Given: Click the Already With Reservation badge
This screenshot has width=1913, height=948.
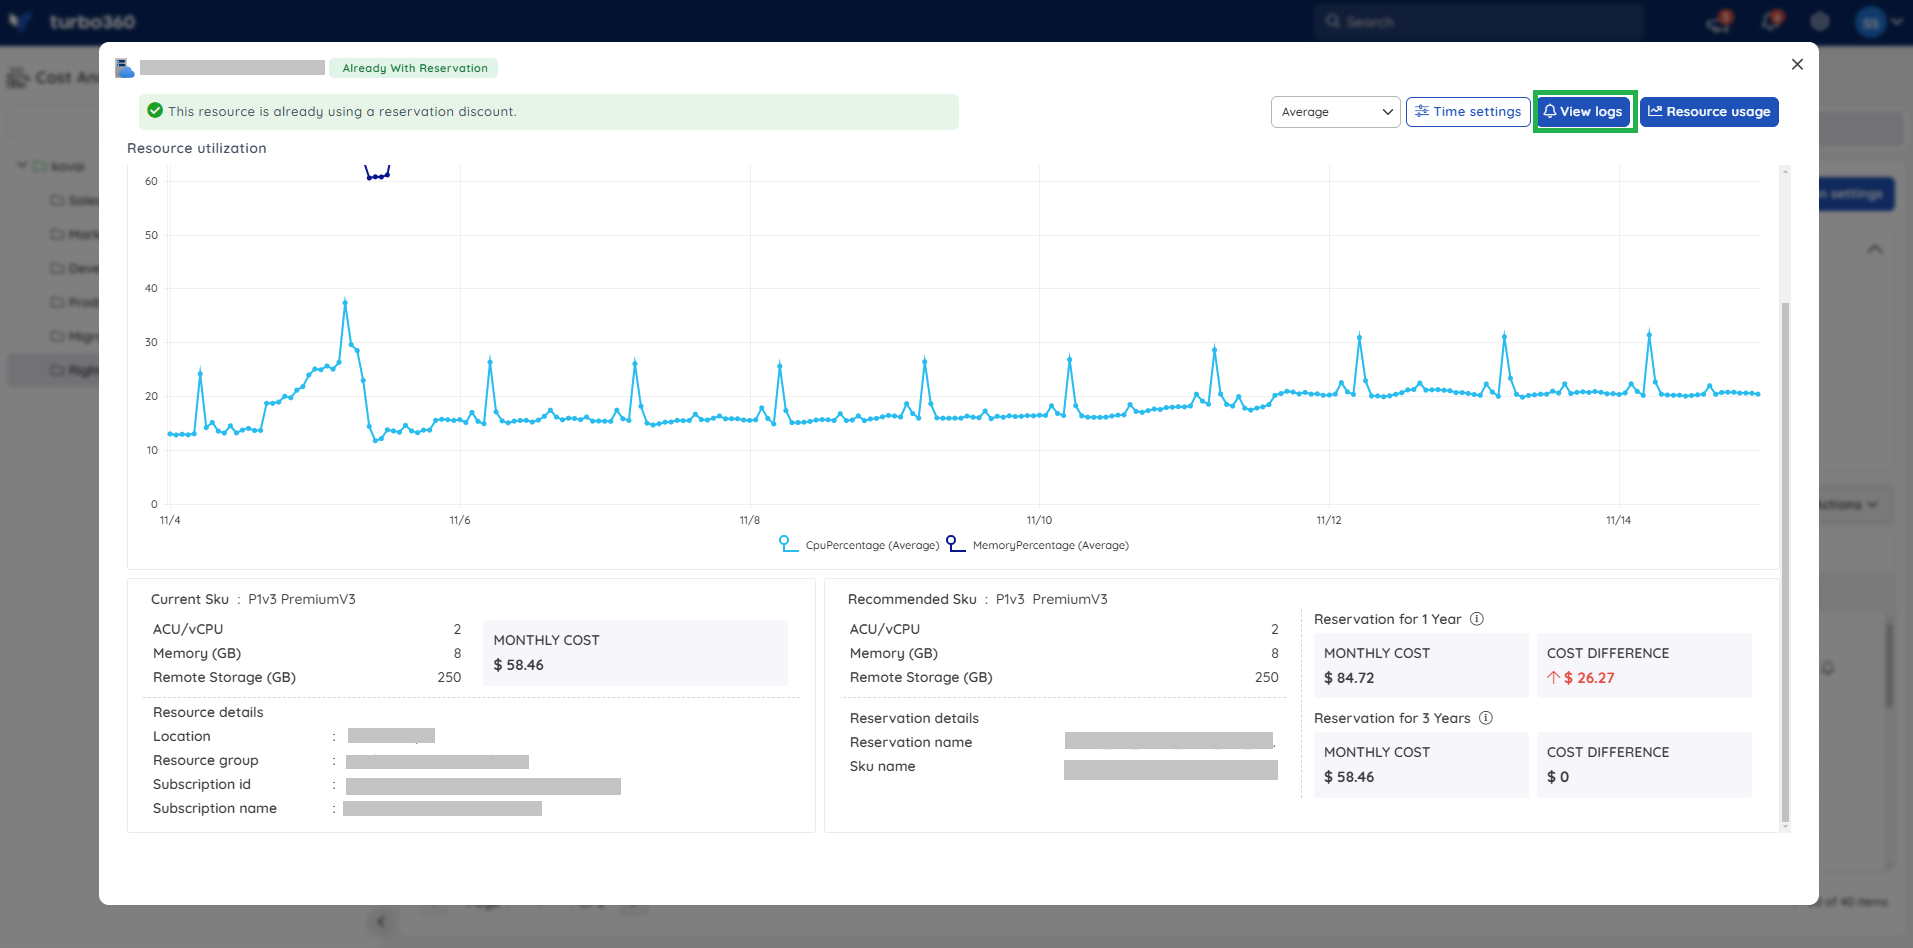Looking at the screenshot, I should click(x=414, y=68).
